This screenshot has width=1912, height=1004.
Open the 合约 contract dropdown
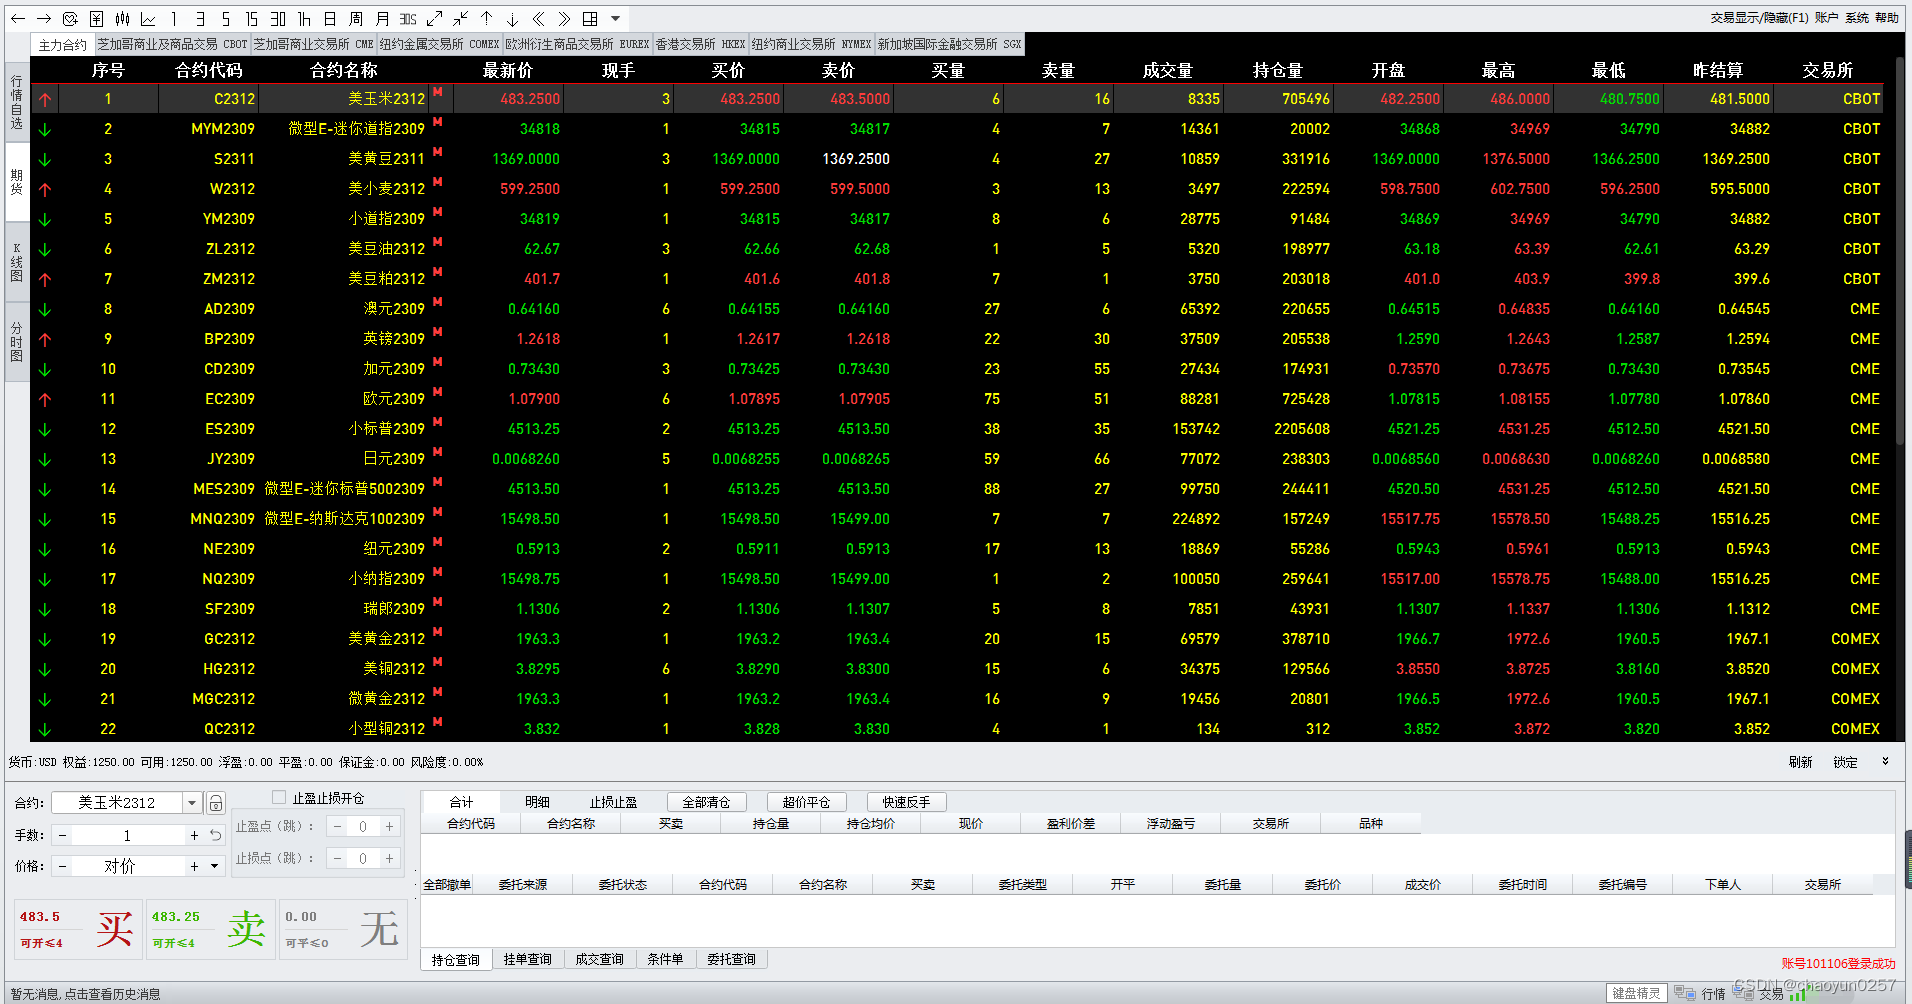[192, 802]
